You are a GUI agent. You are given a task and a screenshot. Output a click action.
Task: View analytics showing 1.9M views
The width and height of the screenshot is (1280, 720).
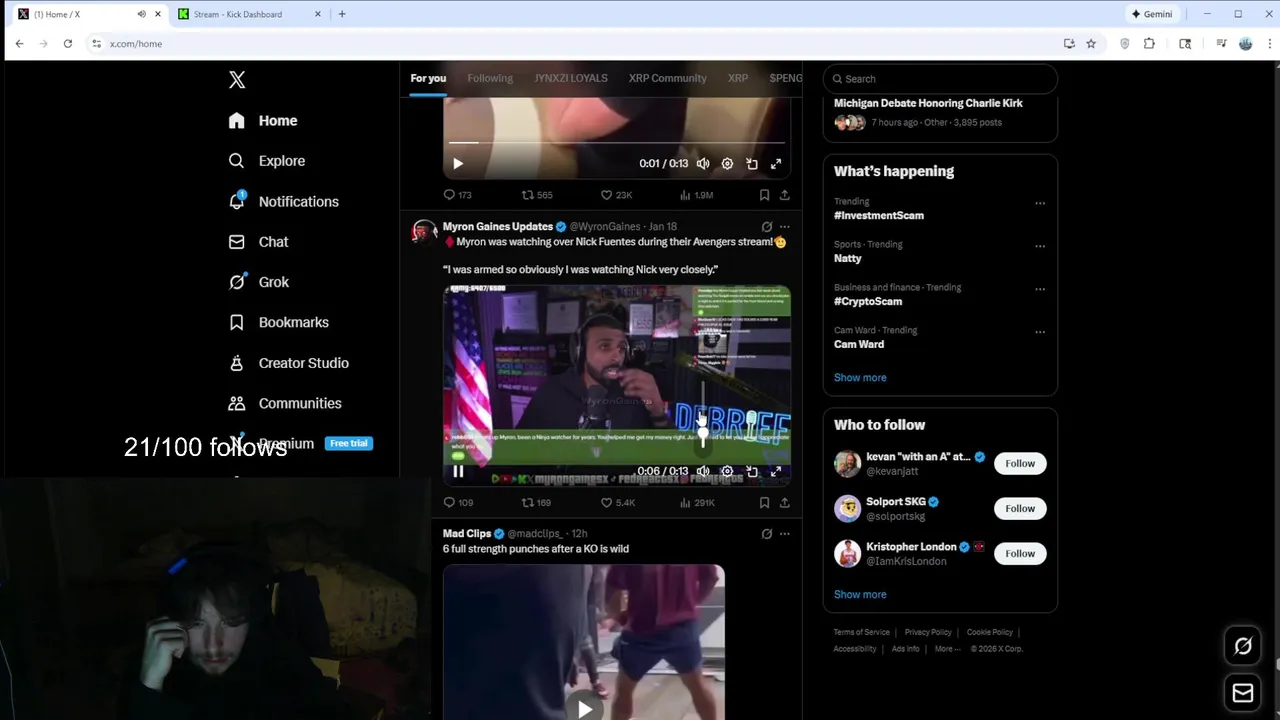(x=696, y=195)
